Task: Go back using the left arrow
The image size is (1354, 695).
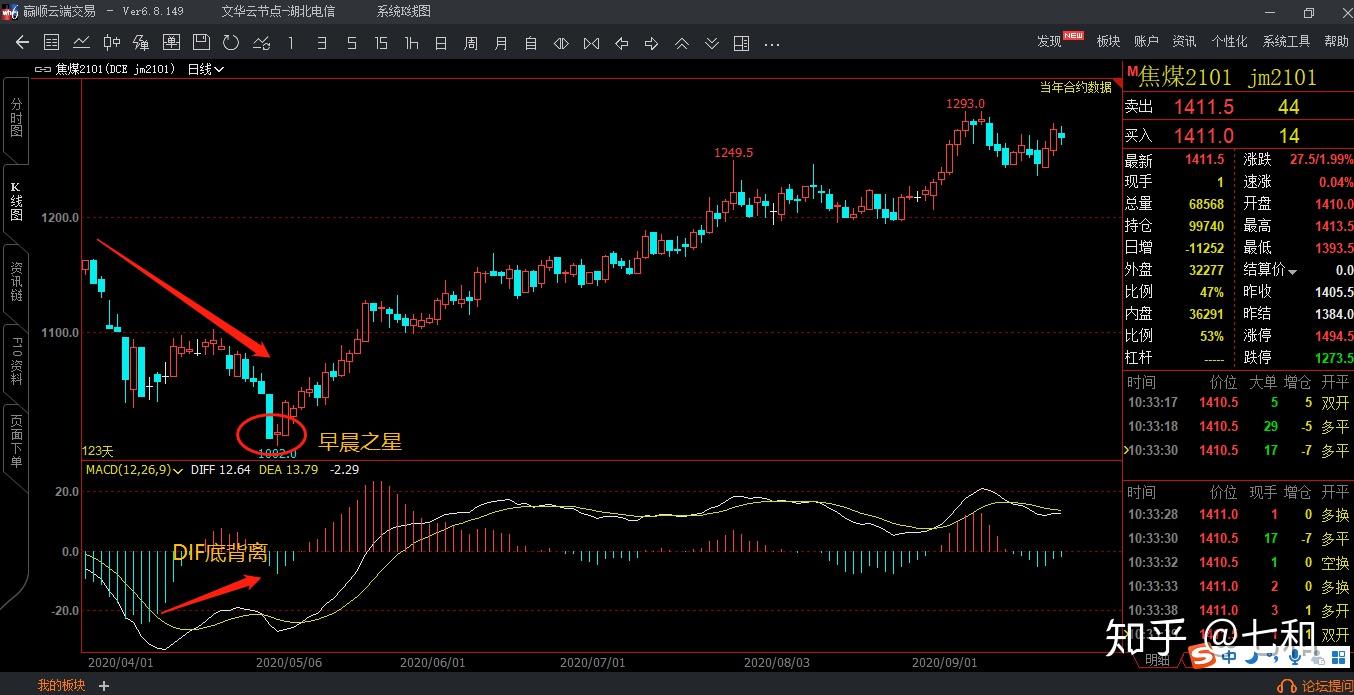Action: click(23, 43)
